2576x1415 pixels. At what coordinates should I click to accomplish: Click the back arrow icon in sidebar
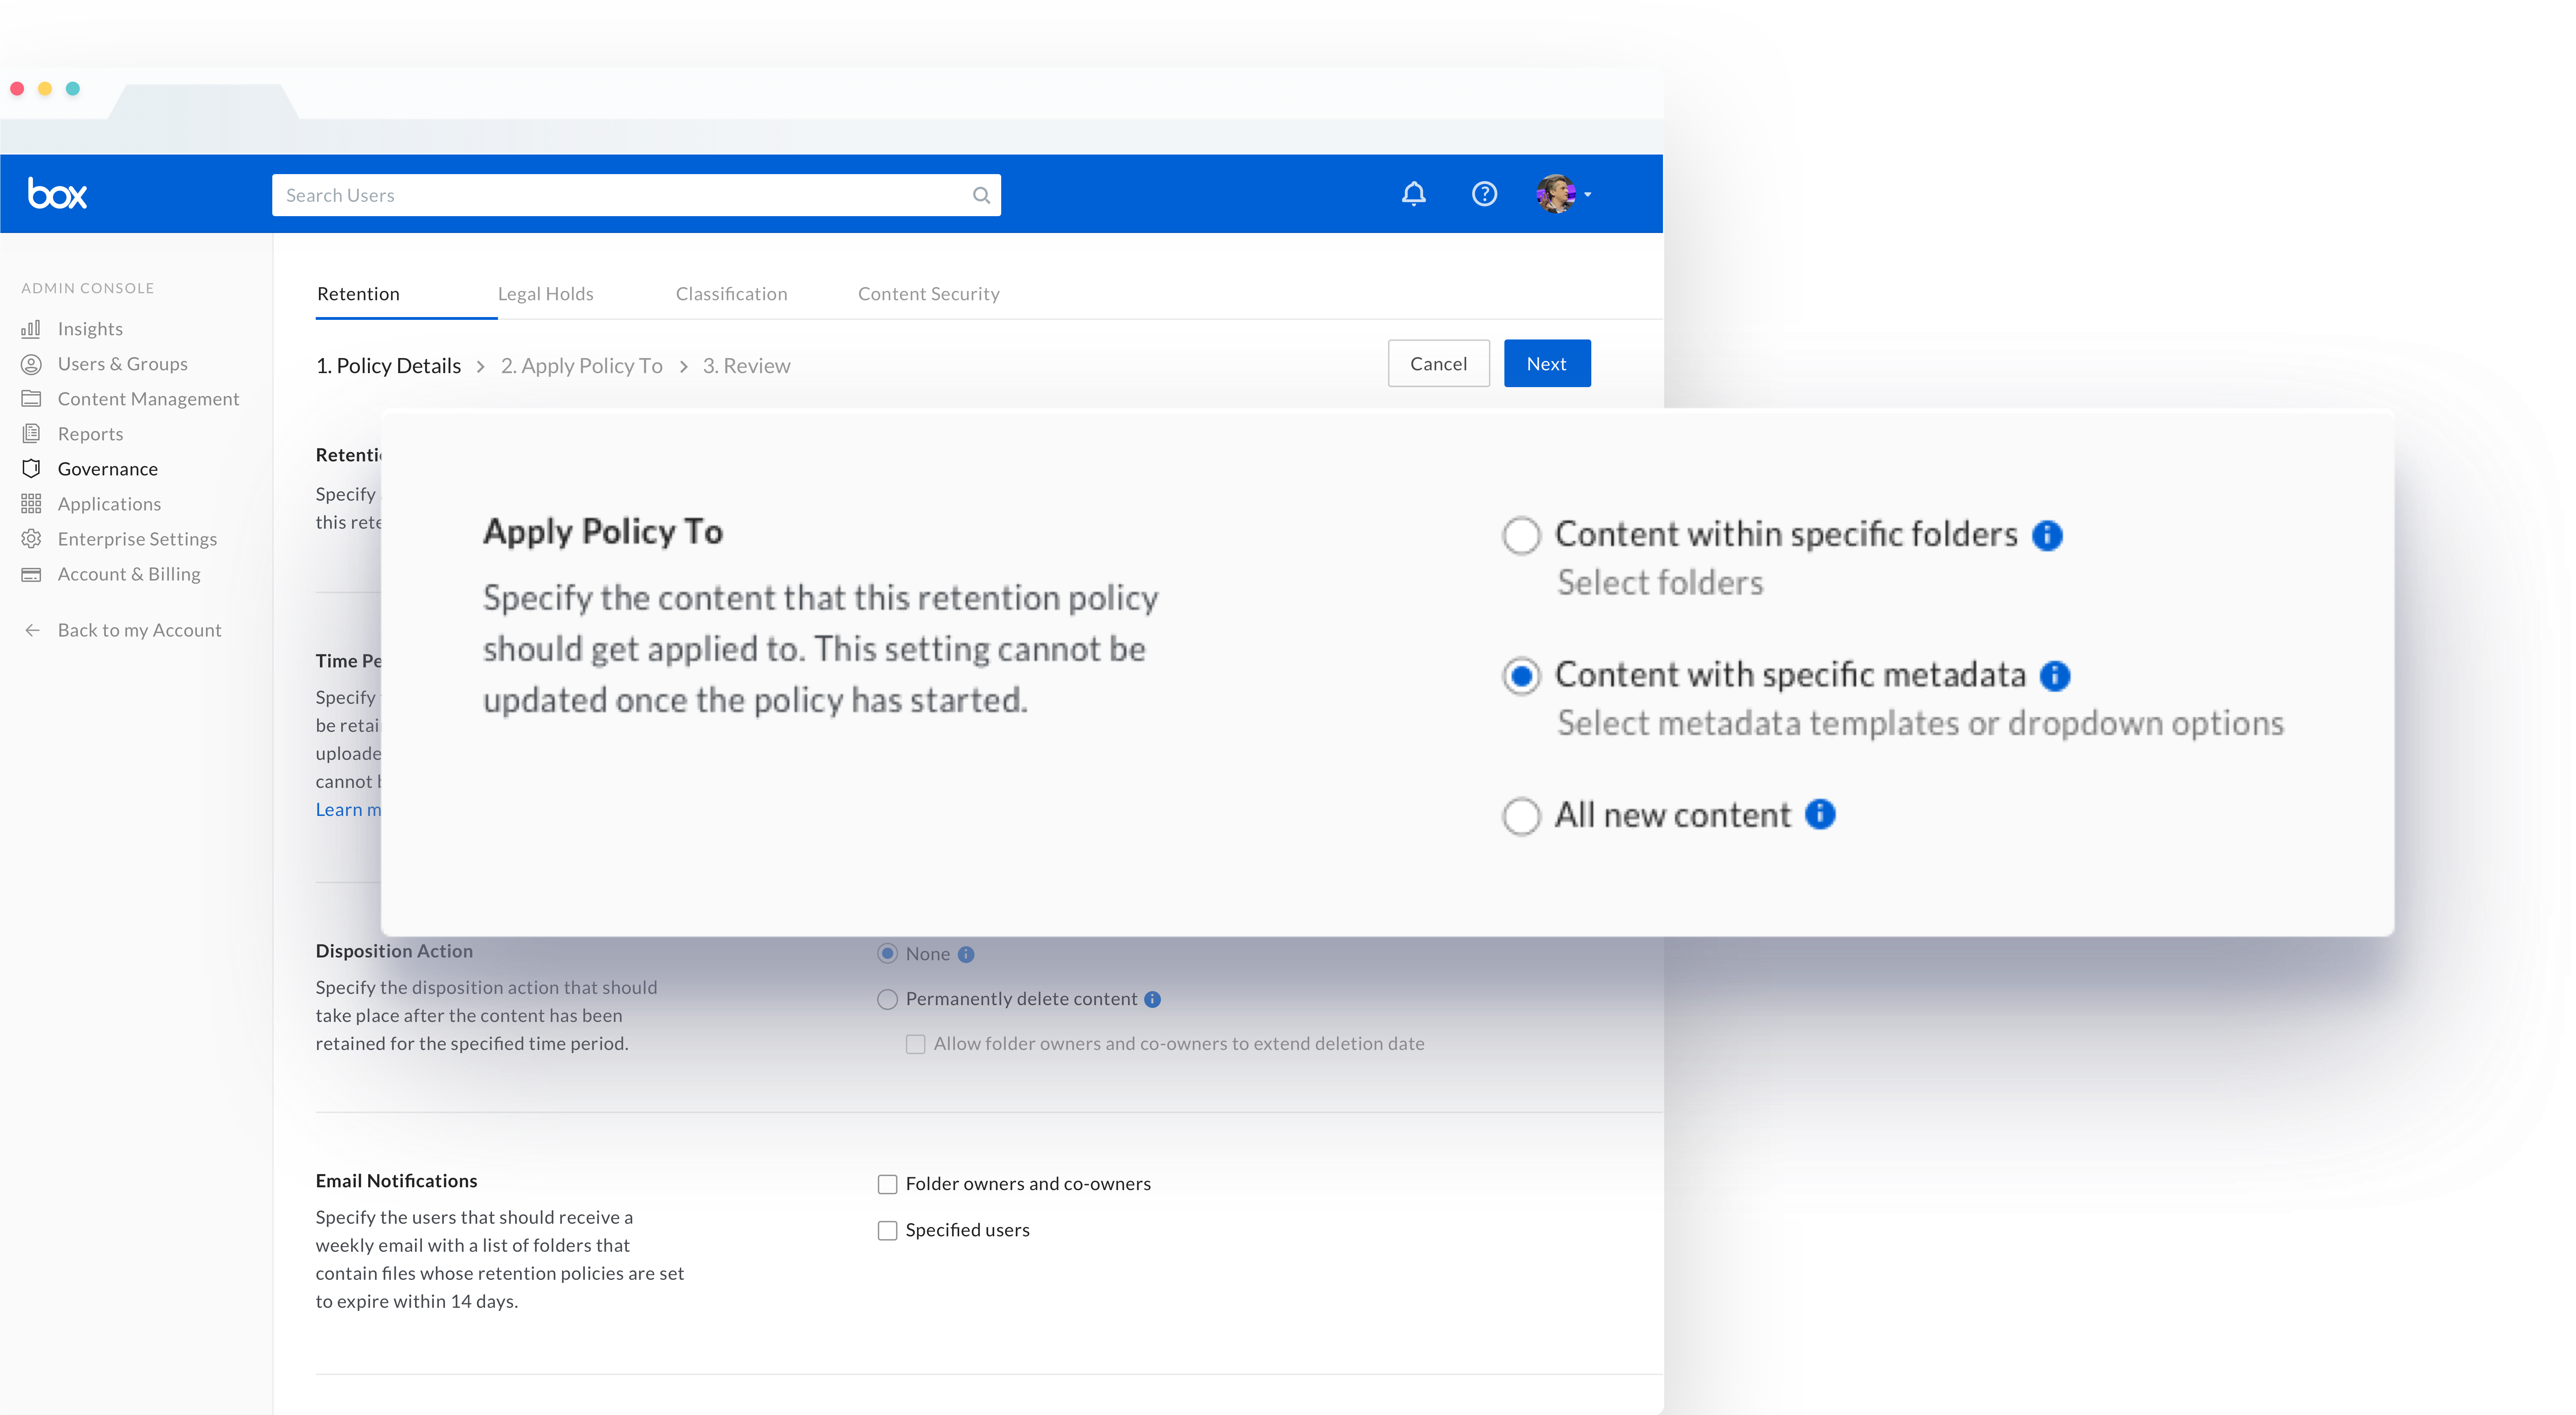click(x=32, y=630)
